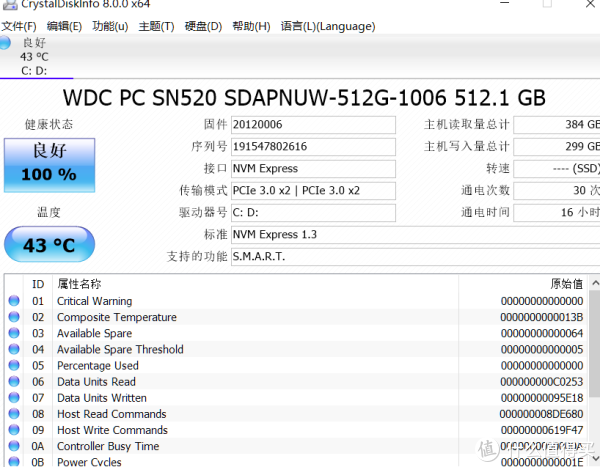600x467 pixels.
Task: Click the rotation rate field ---- (SSD)
Action: 556,169
